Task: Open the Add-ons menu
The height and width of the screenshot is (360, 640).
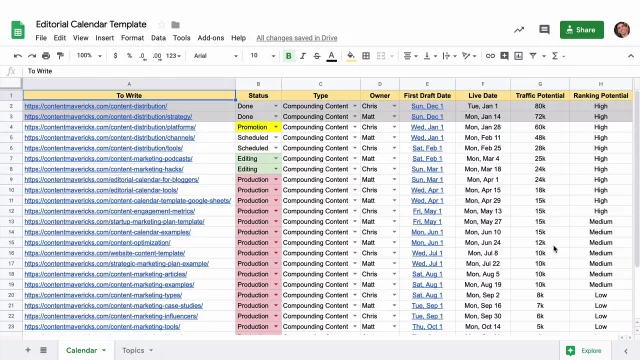Action: coord(211,38)
